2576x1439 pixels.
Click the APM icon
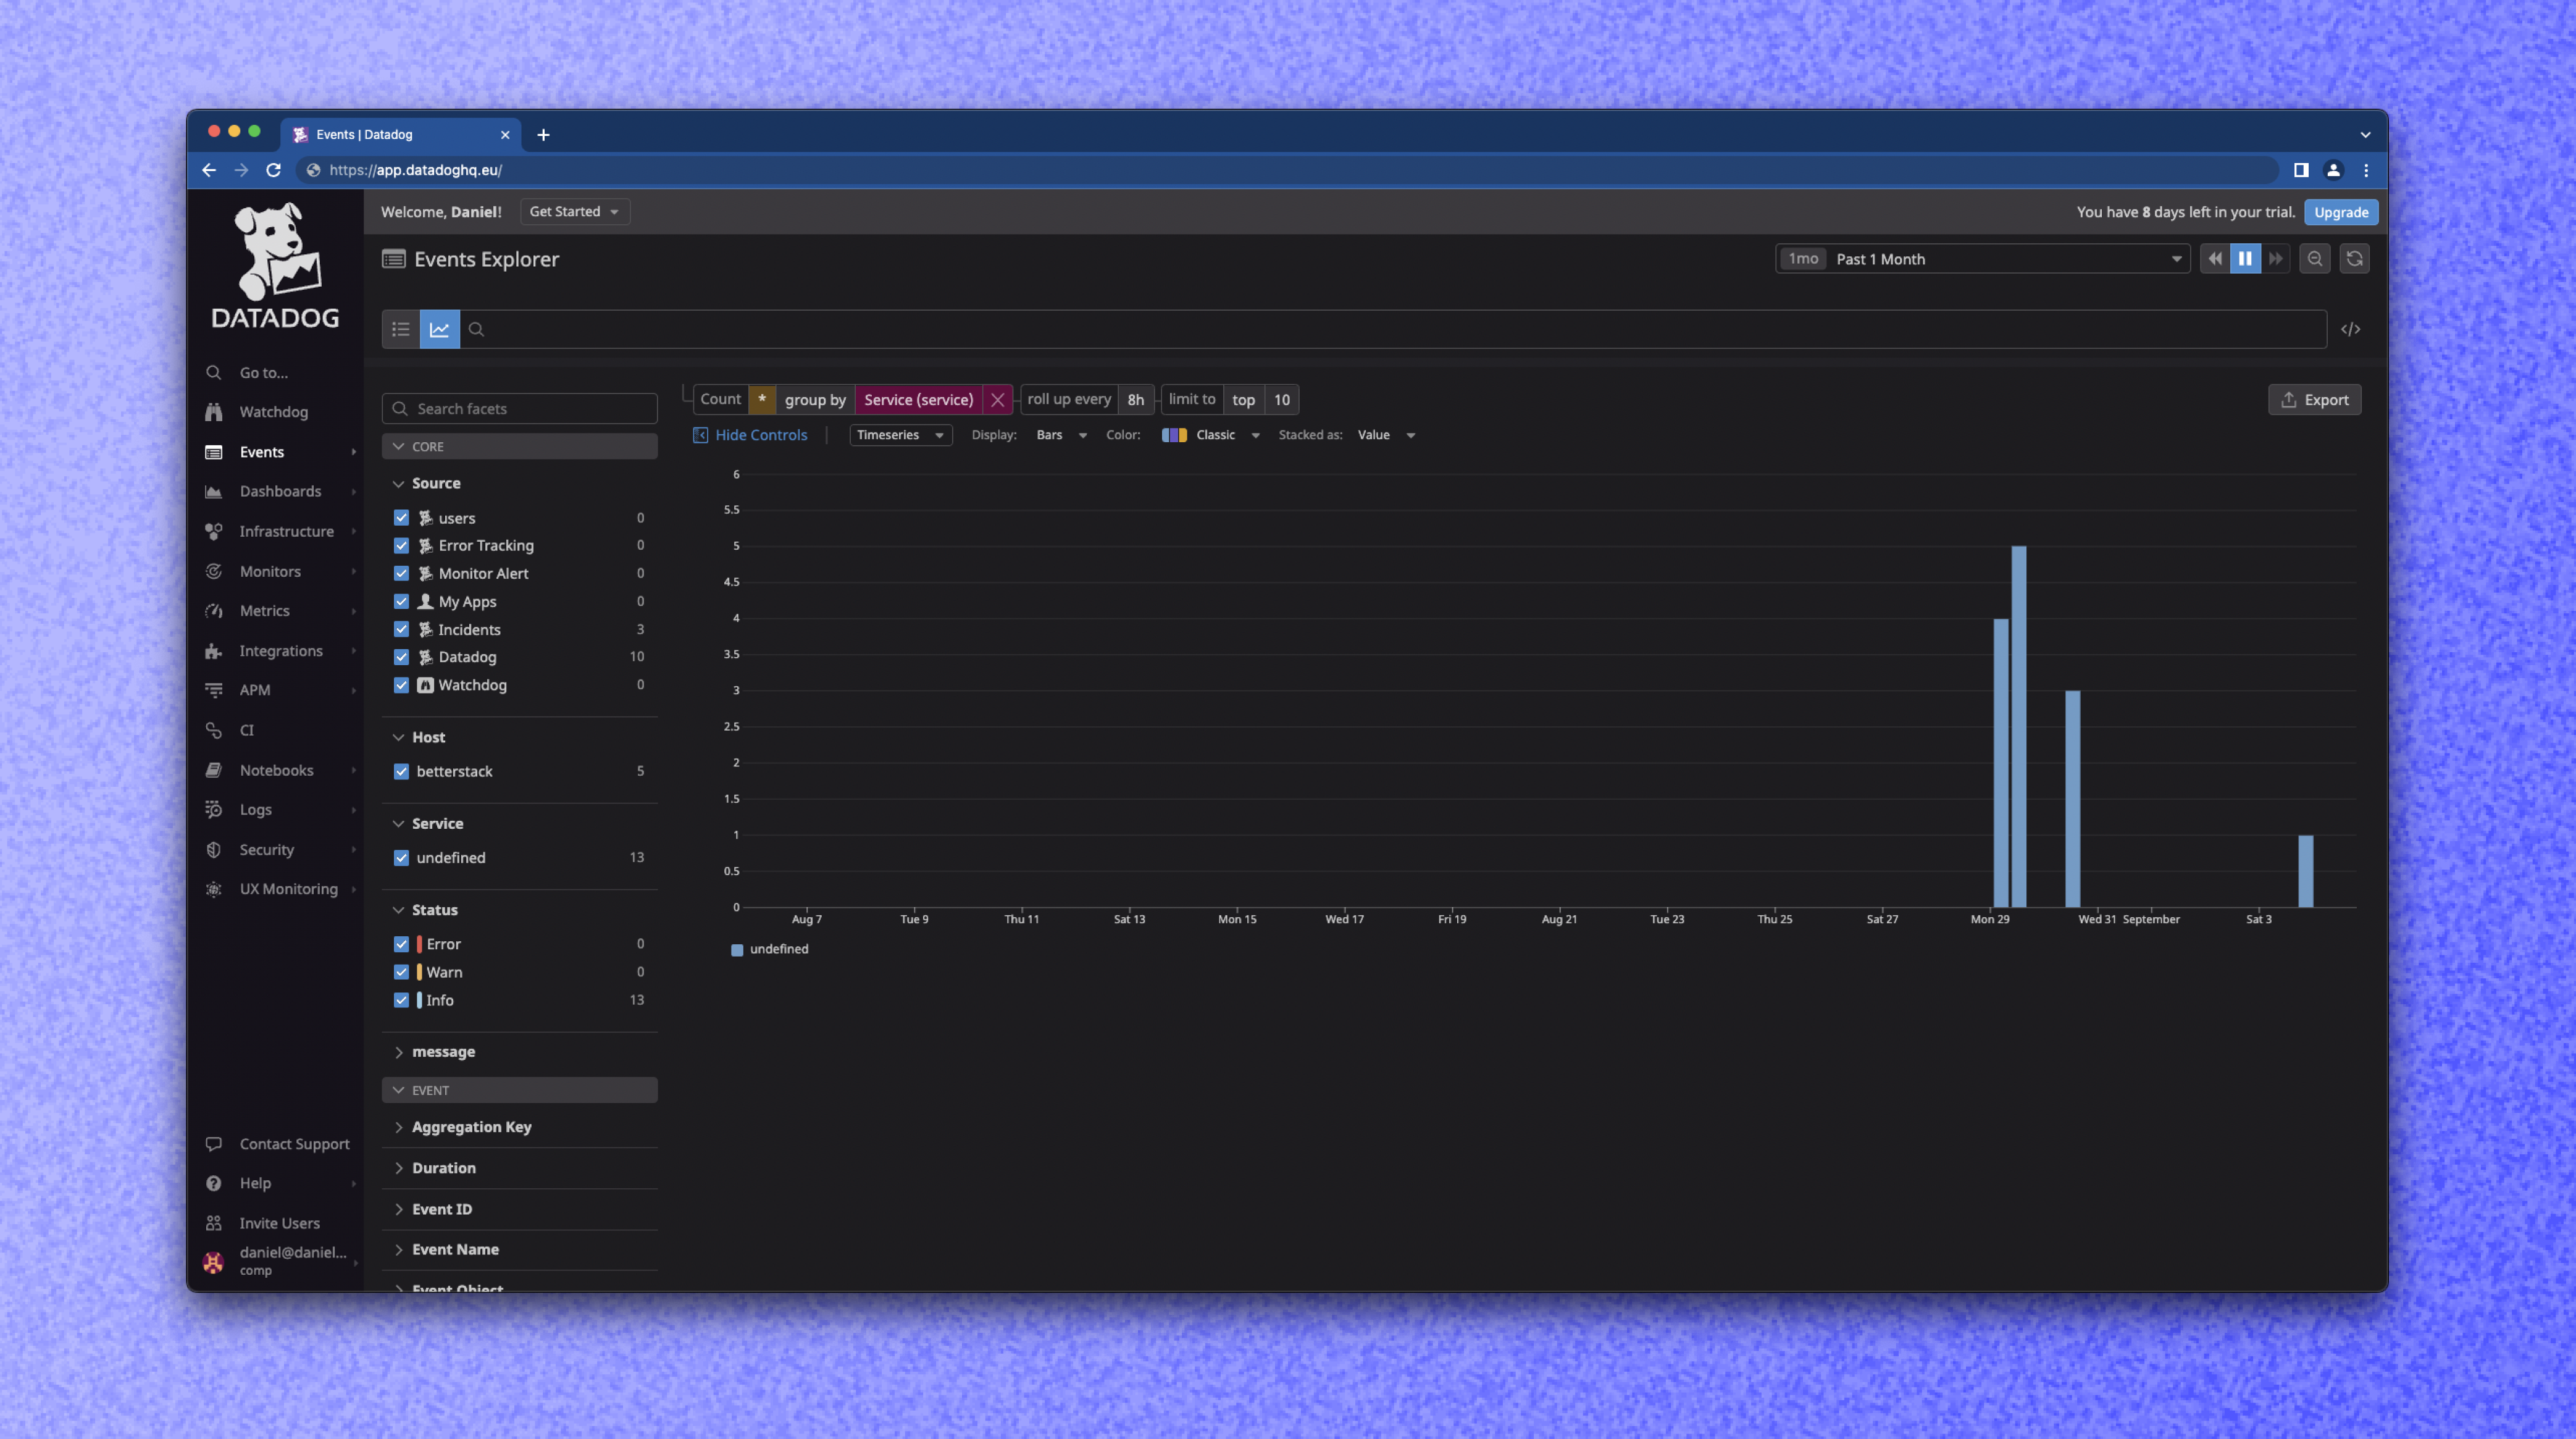click(x=214, y=690)
